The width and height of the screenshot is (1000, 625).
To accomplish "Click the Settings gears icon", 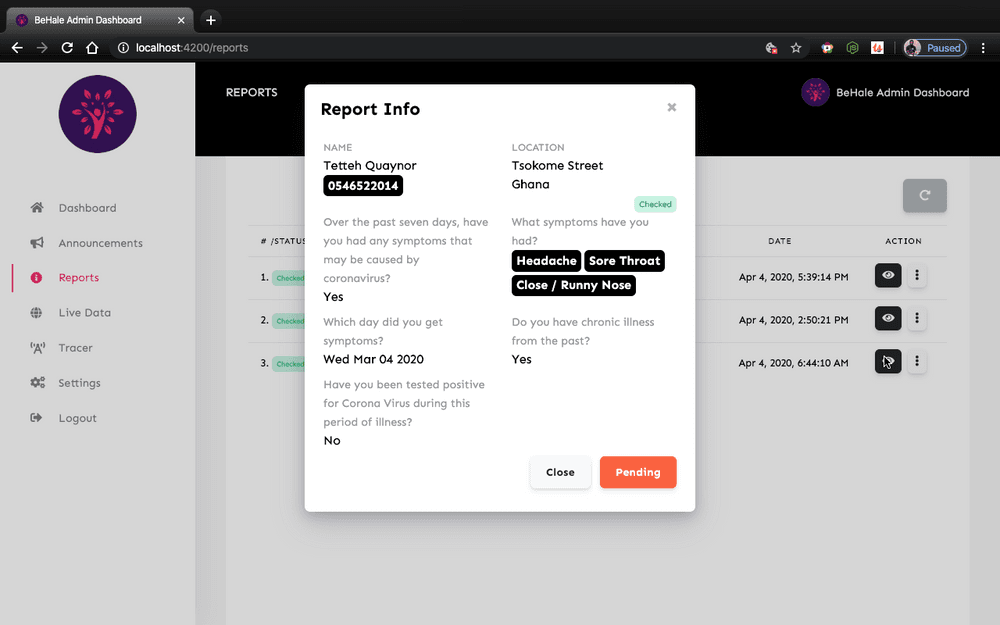I will tap(37, 383).
